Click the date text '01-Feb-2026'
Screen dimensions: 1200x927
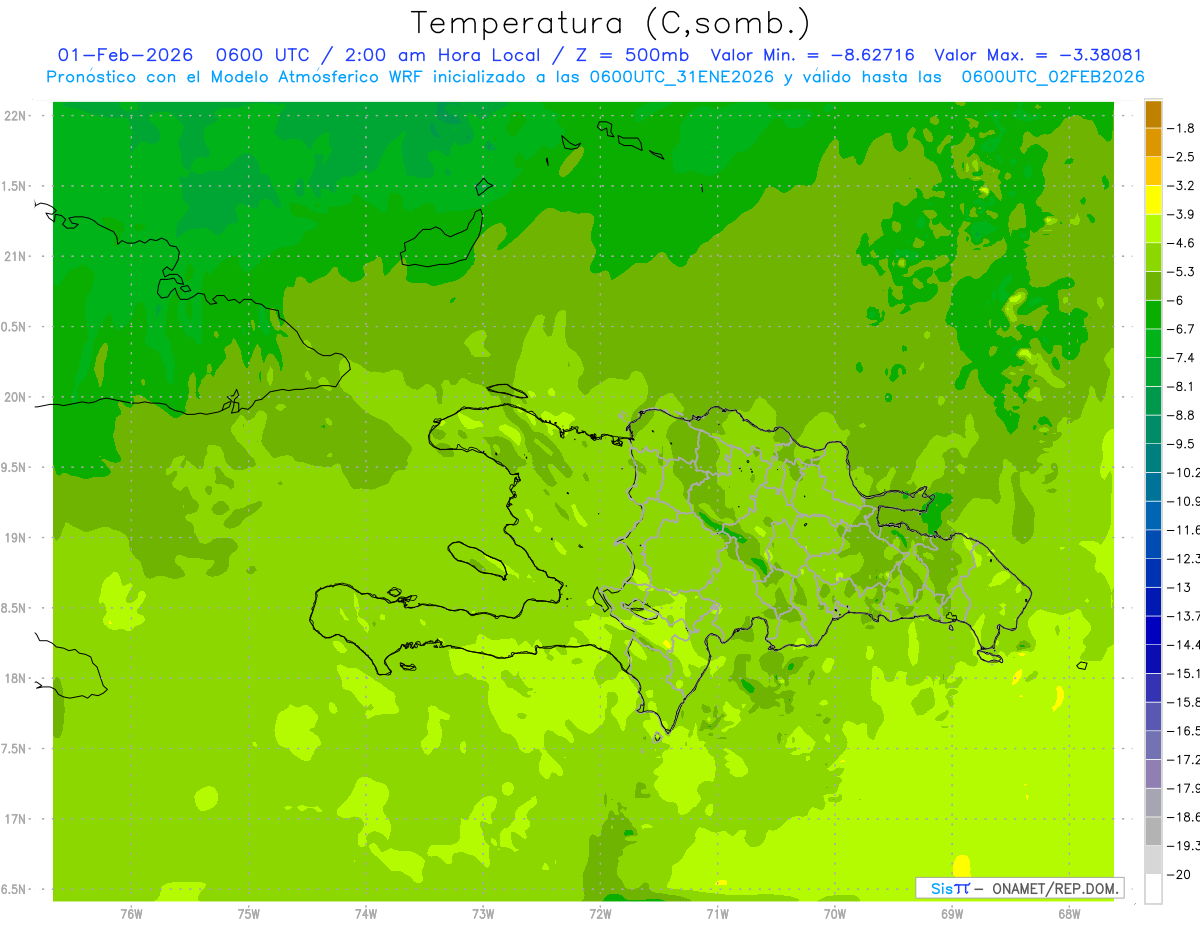coord(125,55)
